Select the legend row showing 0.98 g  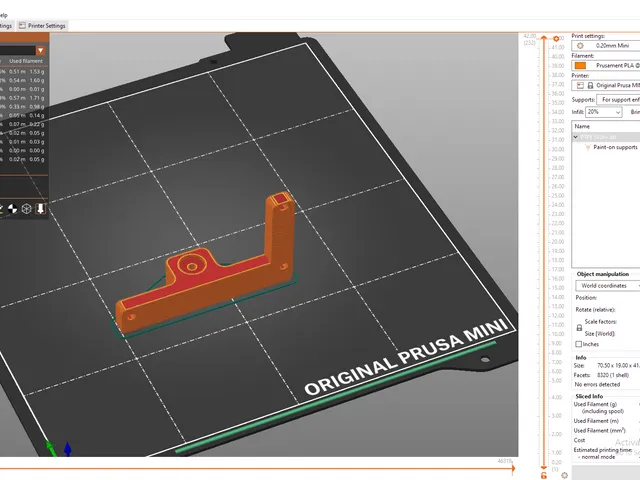click(22, 107)
